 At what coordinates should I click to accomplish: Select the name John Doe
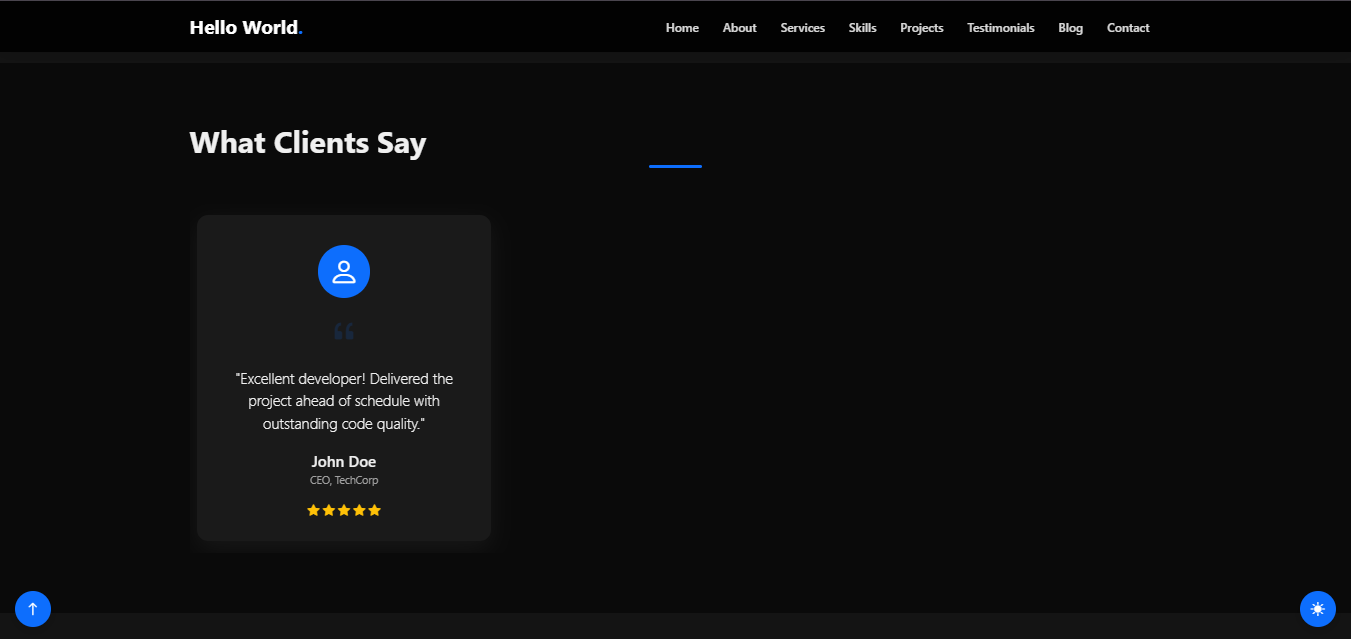click(x=344, y=461)
